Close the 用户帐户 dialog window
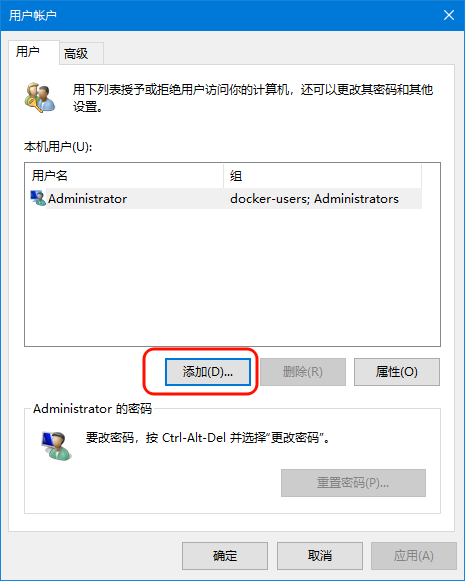This screenshot has width=465, height=581. click(449, 15)
